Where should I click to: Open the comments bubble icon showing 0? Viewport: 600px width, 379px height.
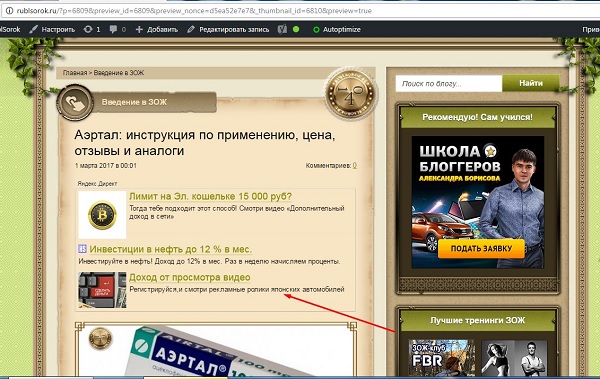(x=117, y=29)
